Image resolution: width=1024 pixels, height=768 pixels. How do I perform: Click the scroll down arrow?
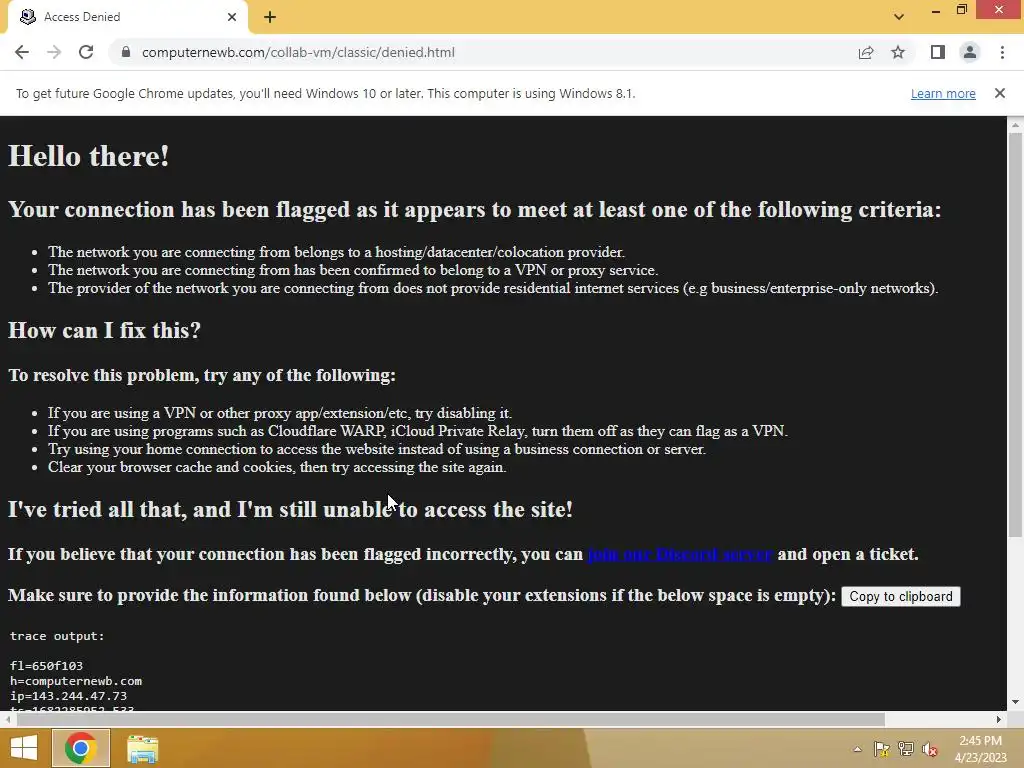click(x=1015, y=702)
